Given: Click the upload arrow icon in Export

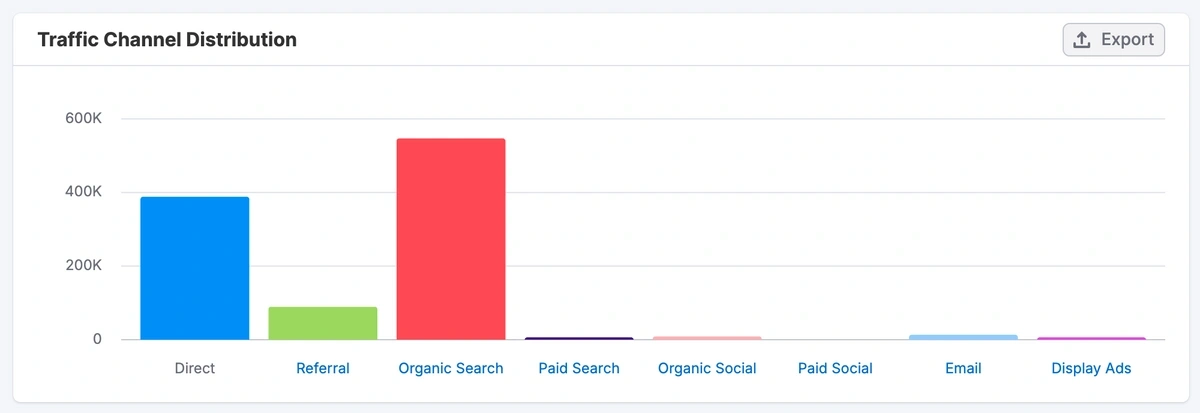Looking at the screenshot, I should point(1082,40).
